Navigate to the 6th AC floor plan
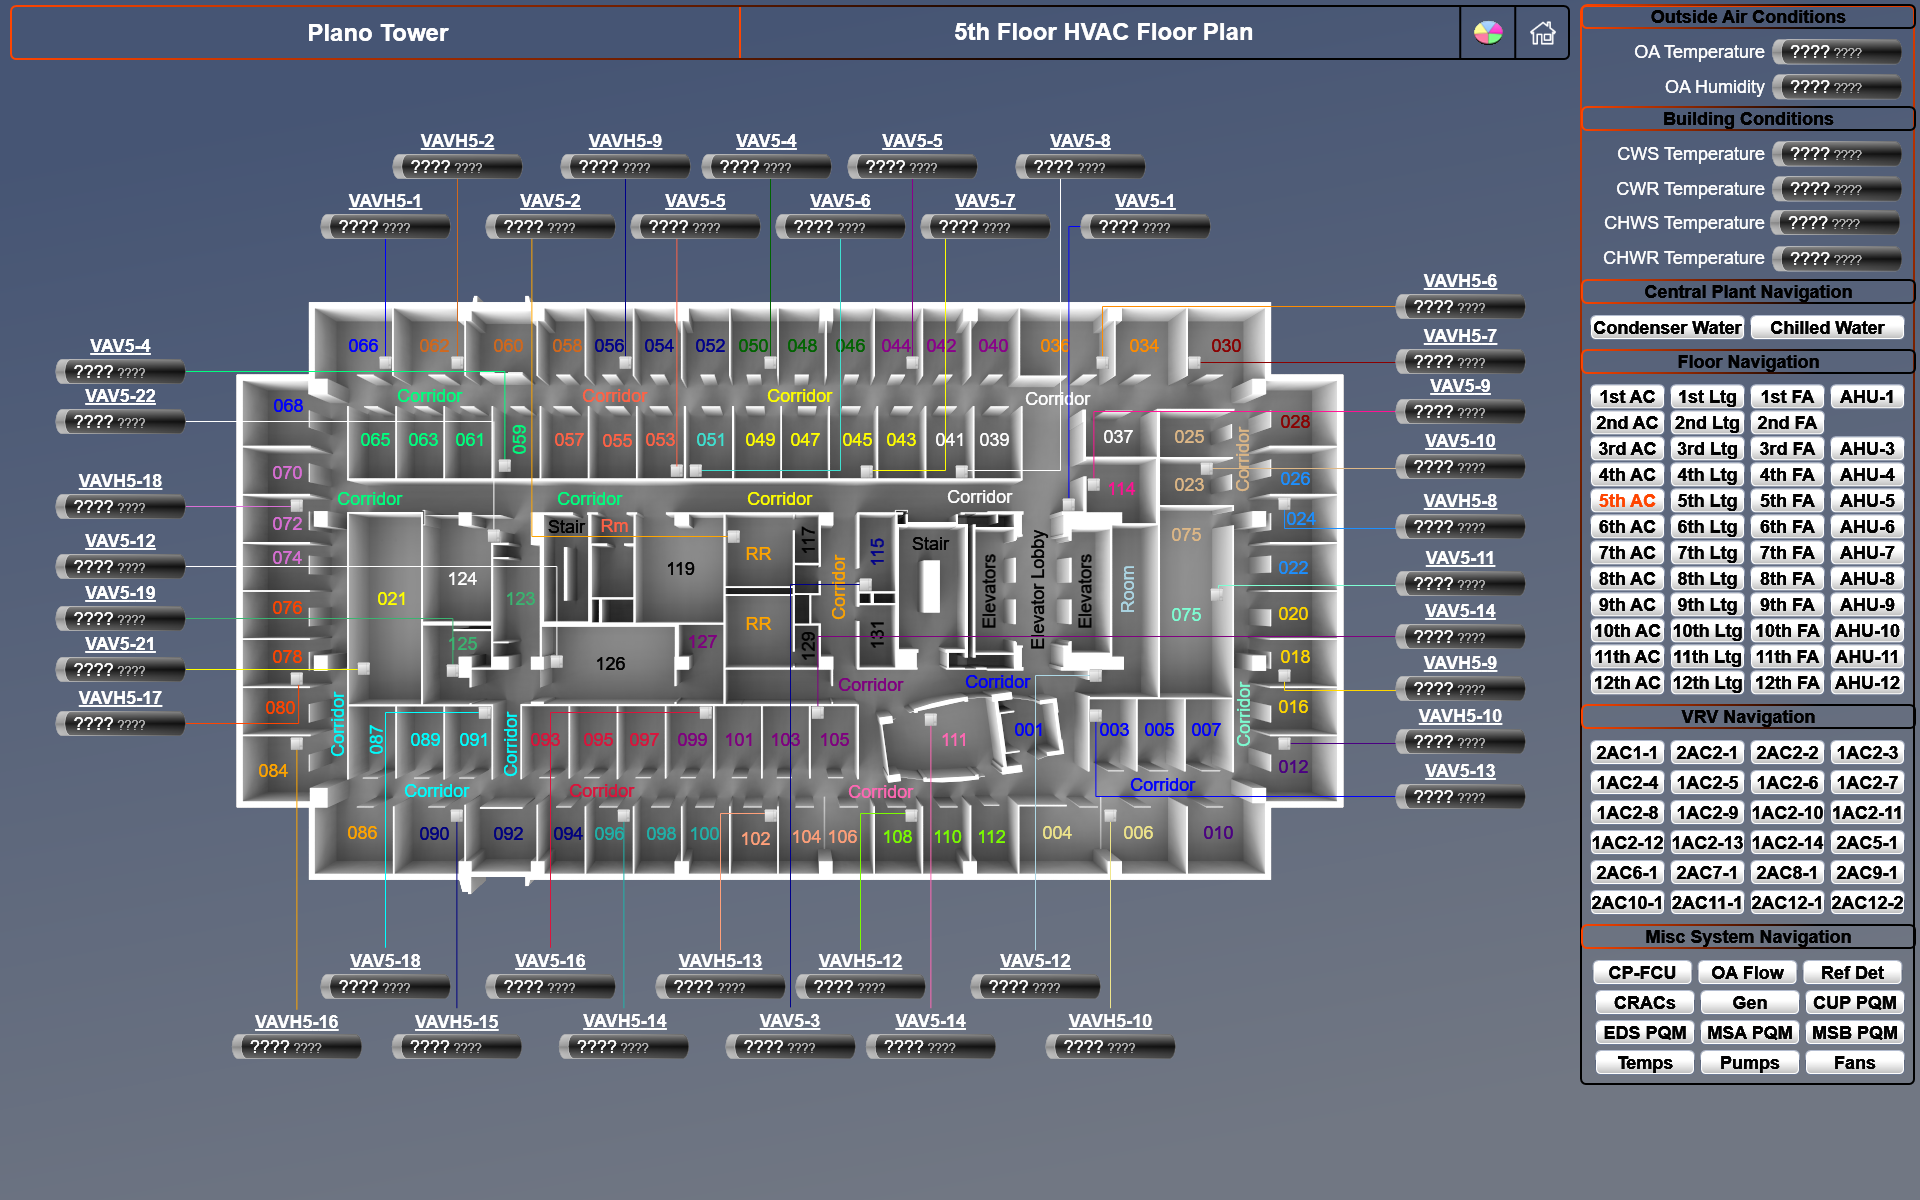 click(1627, 526)
